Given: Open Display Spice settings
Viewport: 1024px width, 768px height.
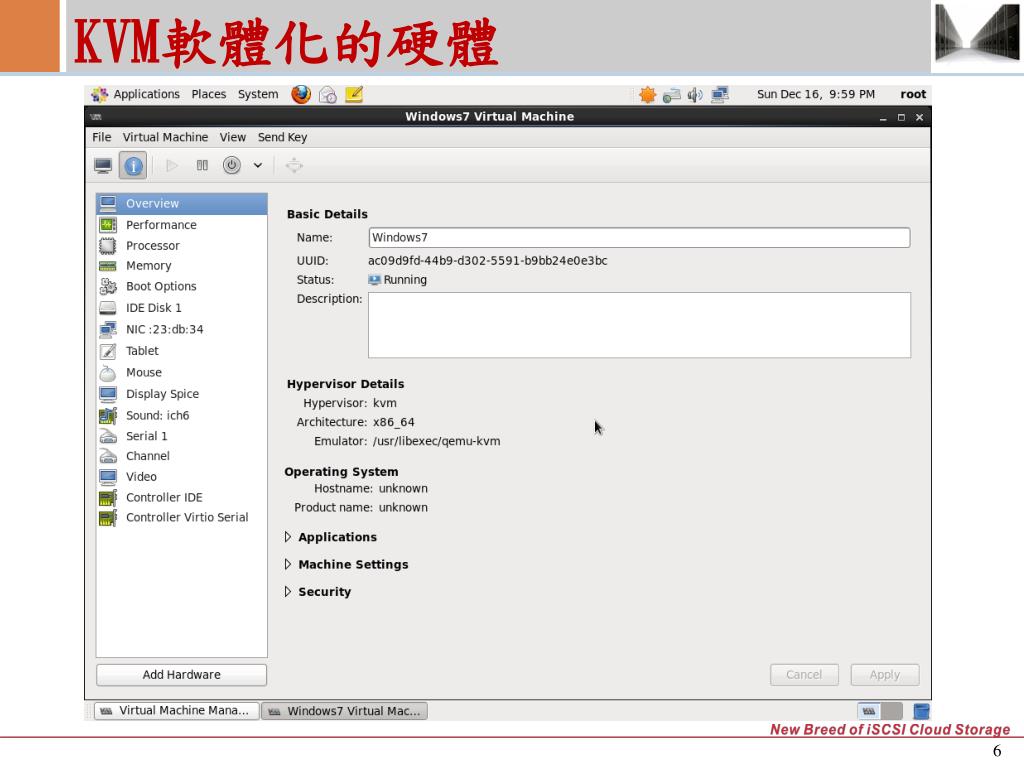Looking at the screenshot, I should [x=182, y=394].
